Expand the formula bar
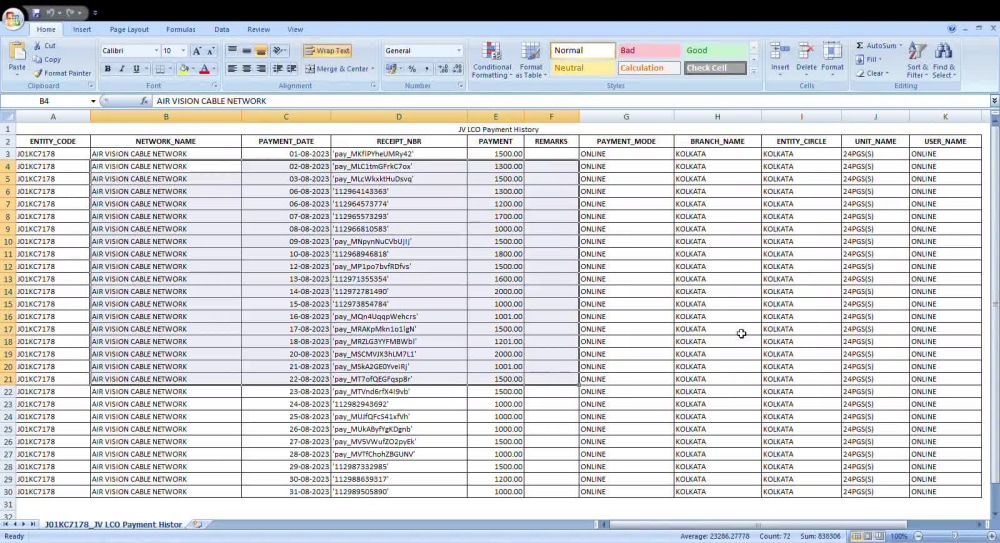The height and width of the screenshot is (543, 1000). (x=994, y=101)
